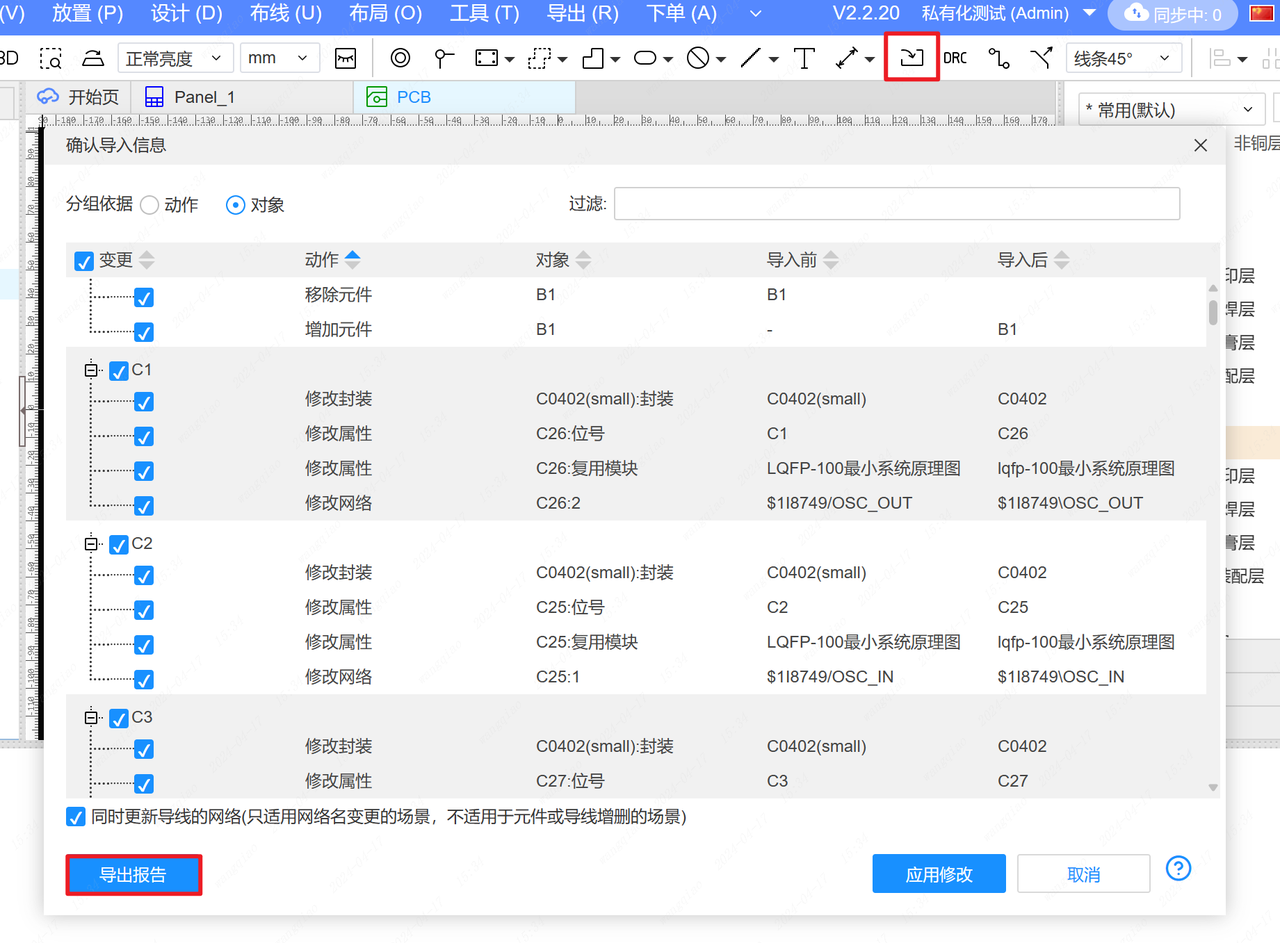Sort the 动作 column
Screen dimensions: 1280x943
coord(352,260)
